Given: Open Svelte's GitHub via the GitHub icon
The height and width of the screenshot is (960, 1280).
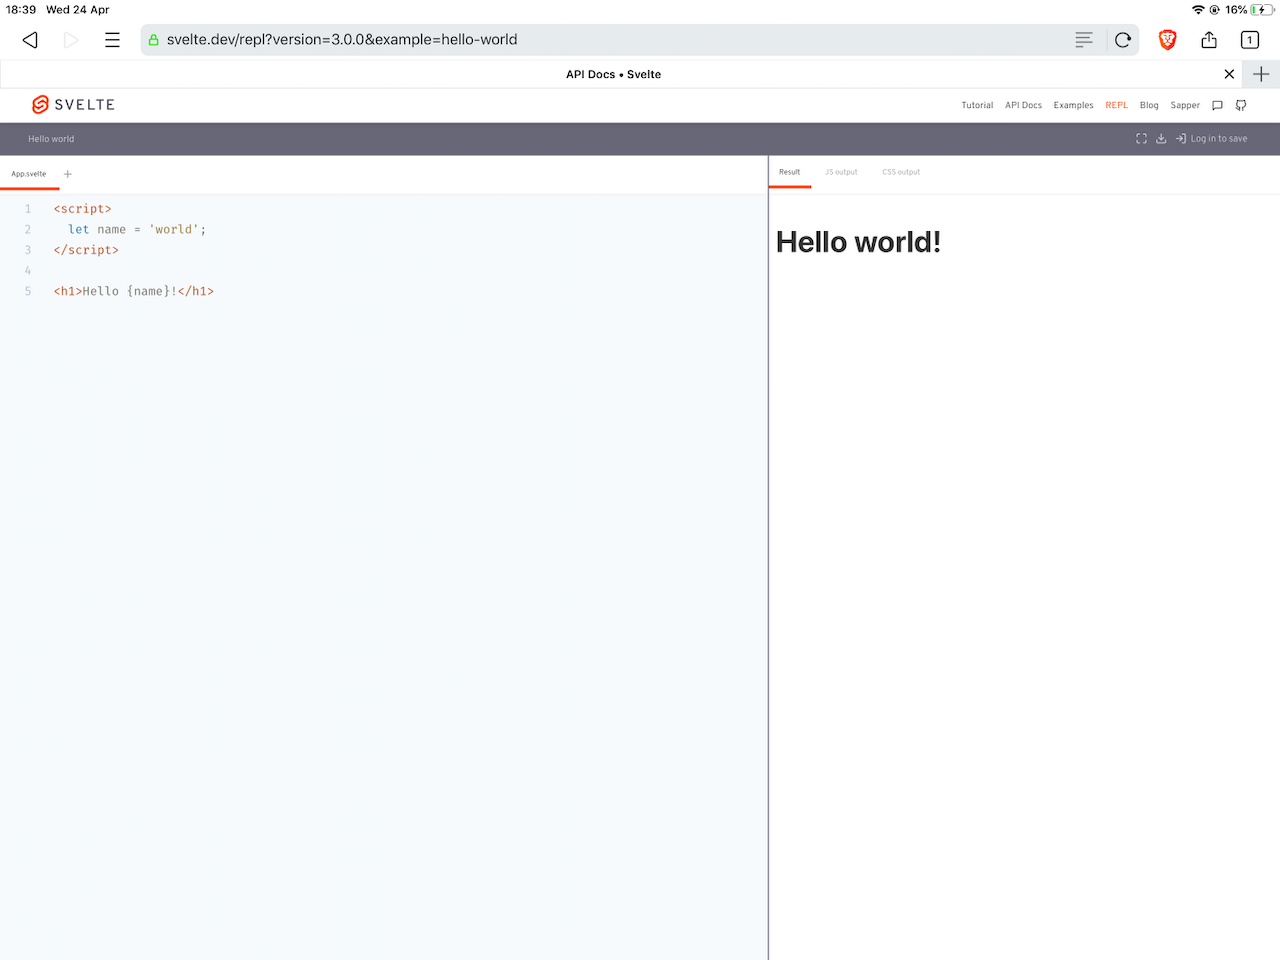Looking at the screenshot, I should [x=1240, y=105].
